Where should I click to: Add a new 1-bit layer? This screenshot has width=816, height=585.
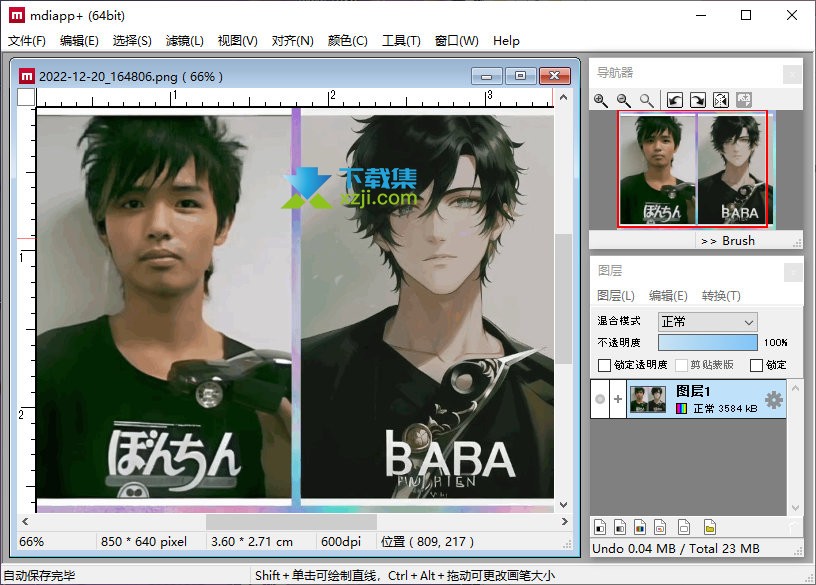click(x=600, y=527)
